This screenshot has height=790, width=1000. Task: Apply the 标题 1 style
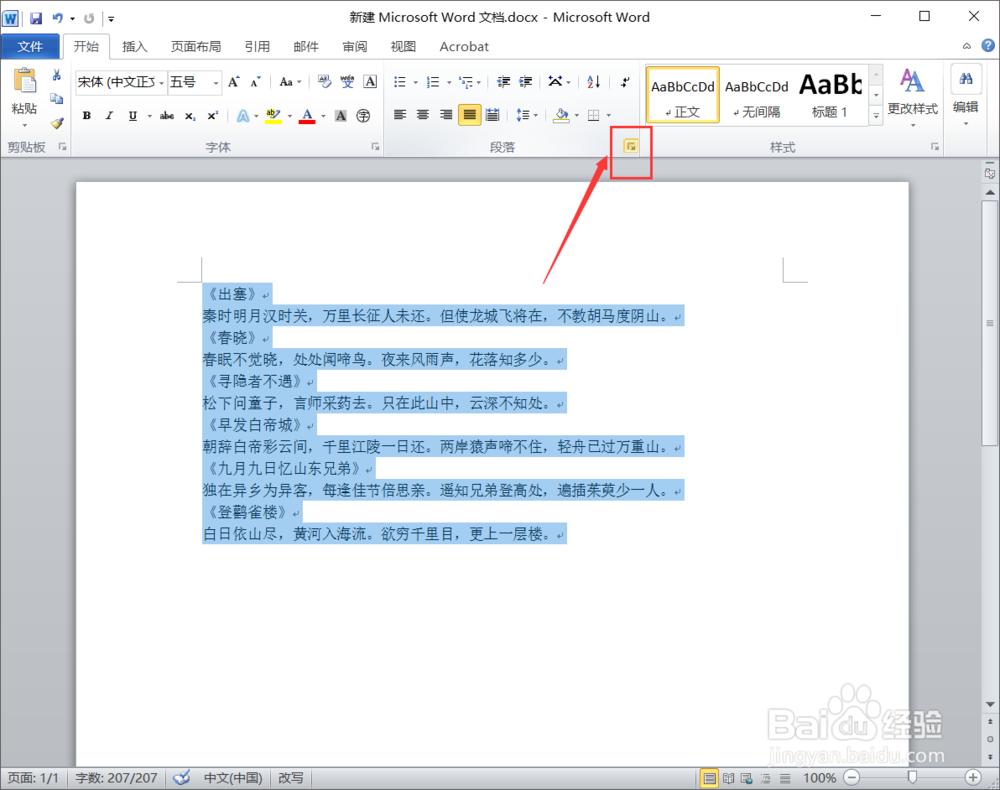pos(830,94)
